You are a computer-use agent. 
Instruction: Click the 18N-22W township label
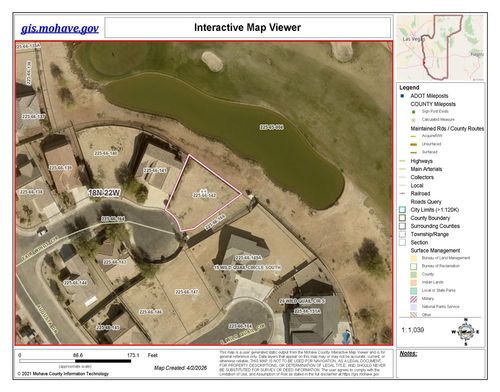(104, 193)
